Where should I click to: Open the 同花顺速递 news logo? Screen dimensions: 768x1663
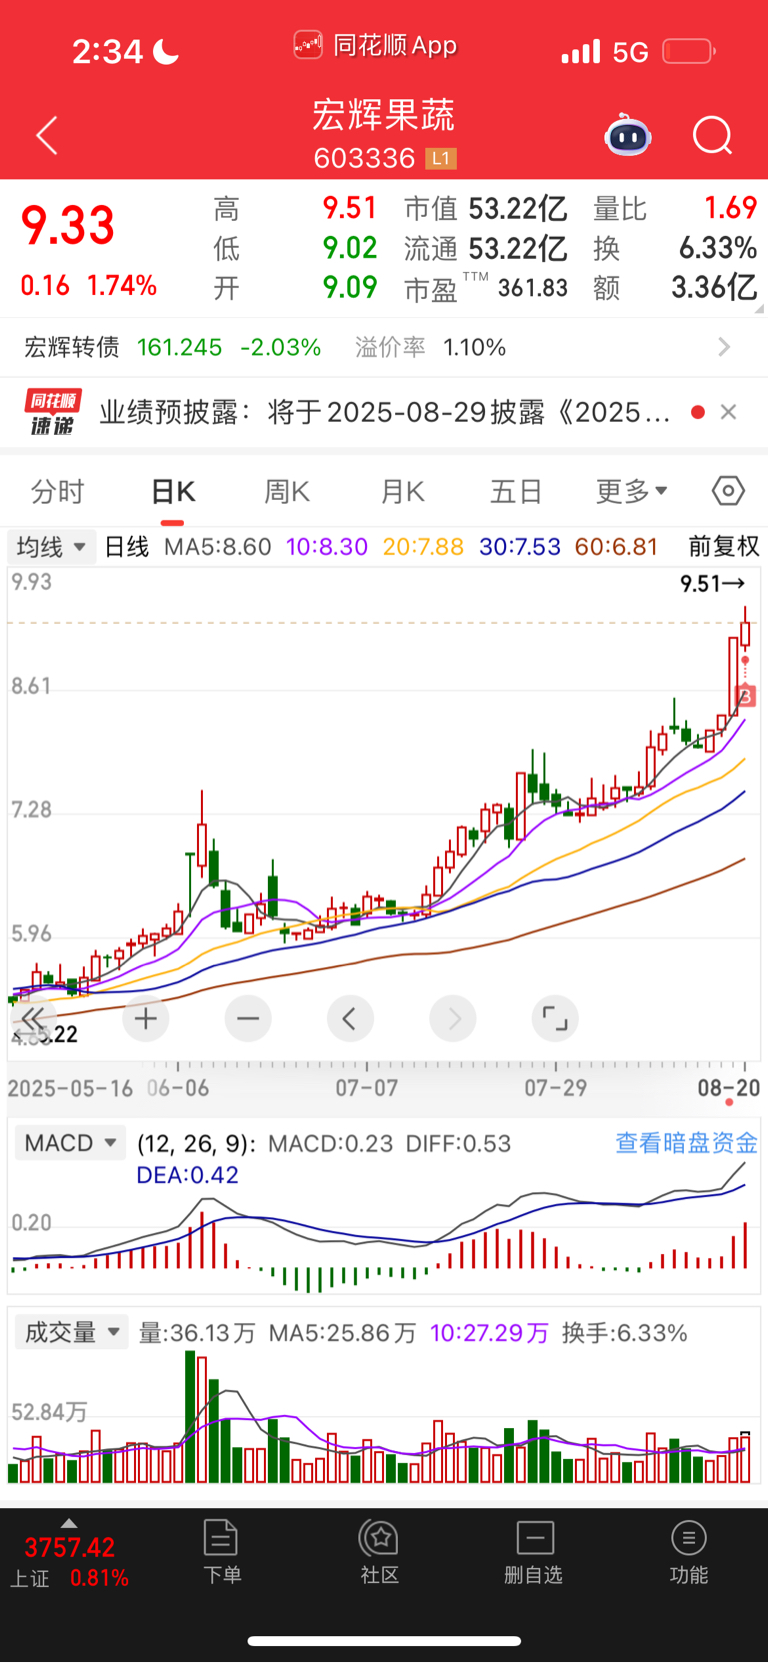pos(53,412)
